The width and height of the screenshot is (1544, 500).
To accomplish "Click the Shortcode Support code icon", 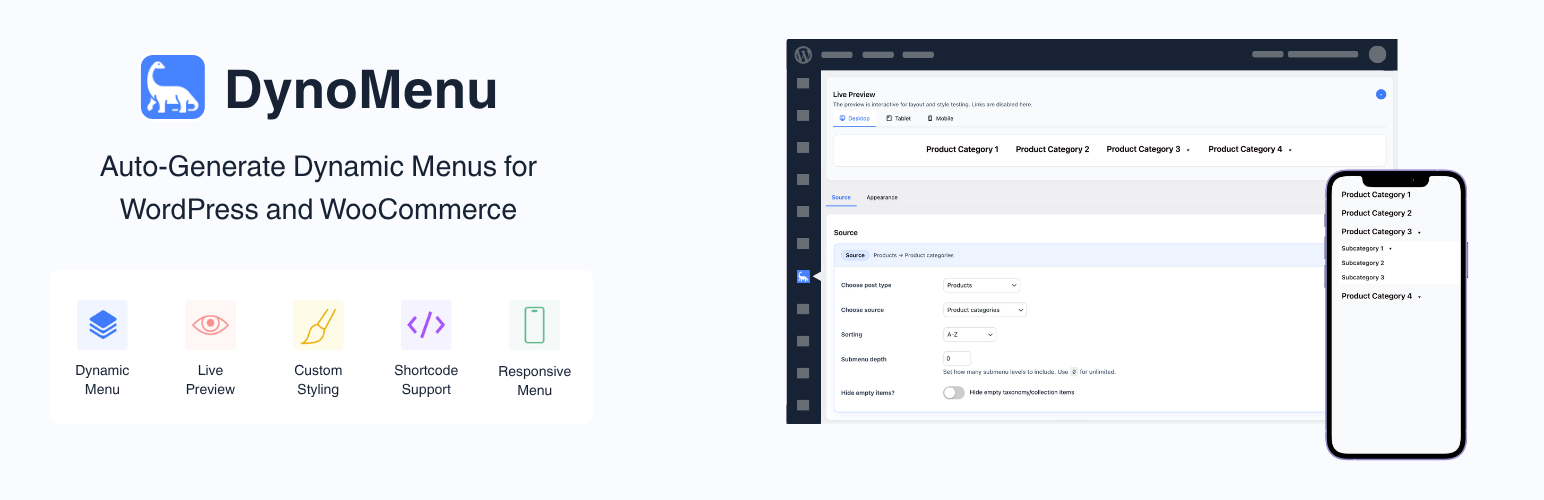I will 426,325.
